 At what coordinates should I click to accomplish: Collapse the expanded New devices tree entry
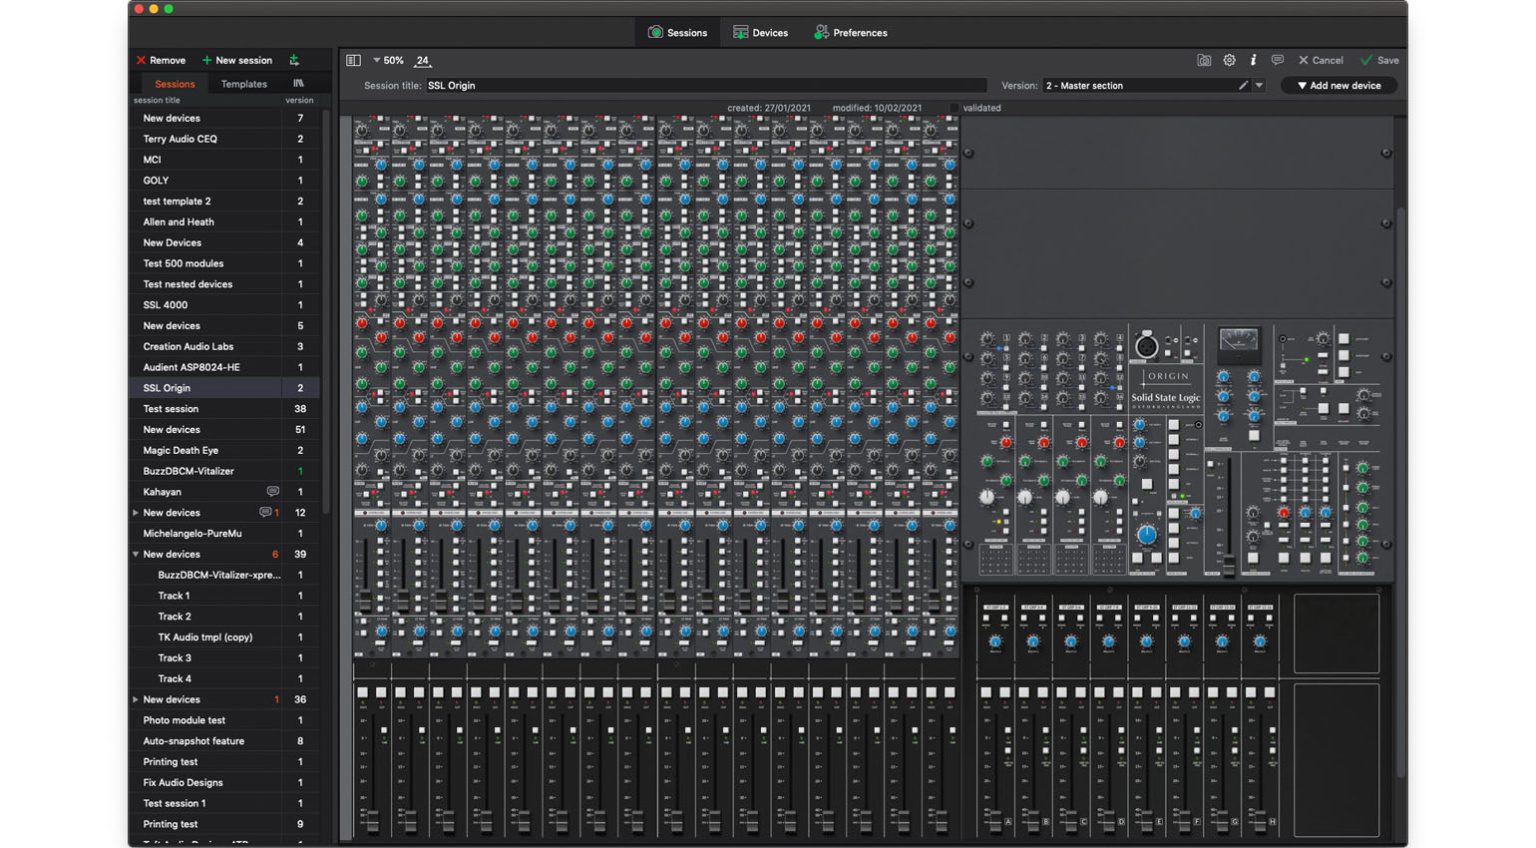[136, 554]
